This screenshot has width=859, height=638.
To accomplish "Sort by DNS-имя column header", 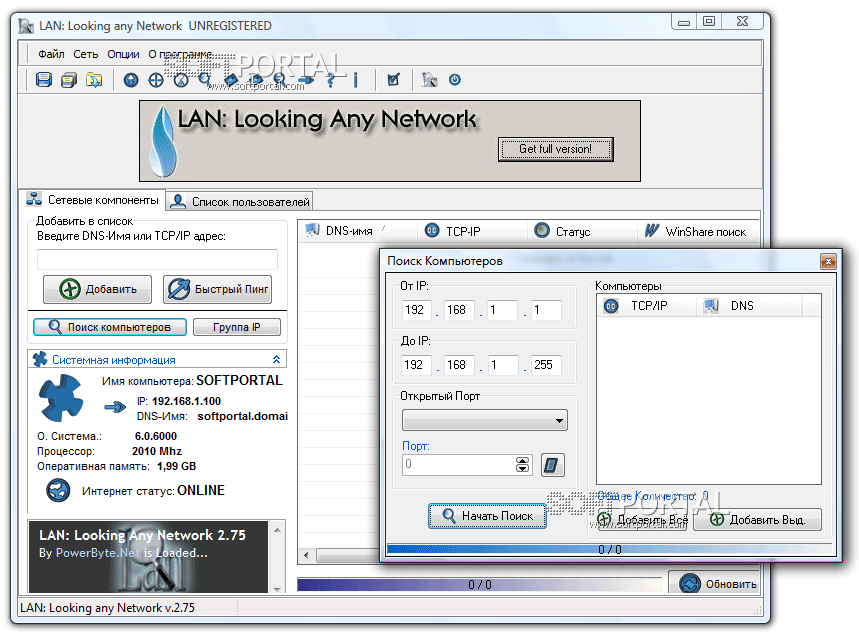I will click(x=357, y=231).
